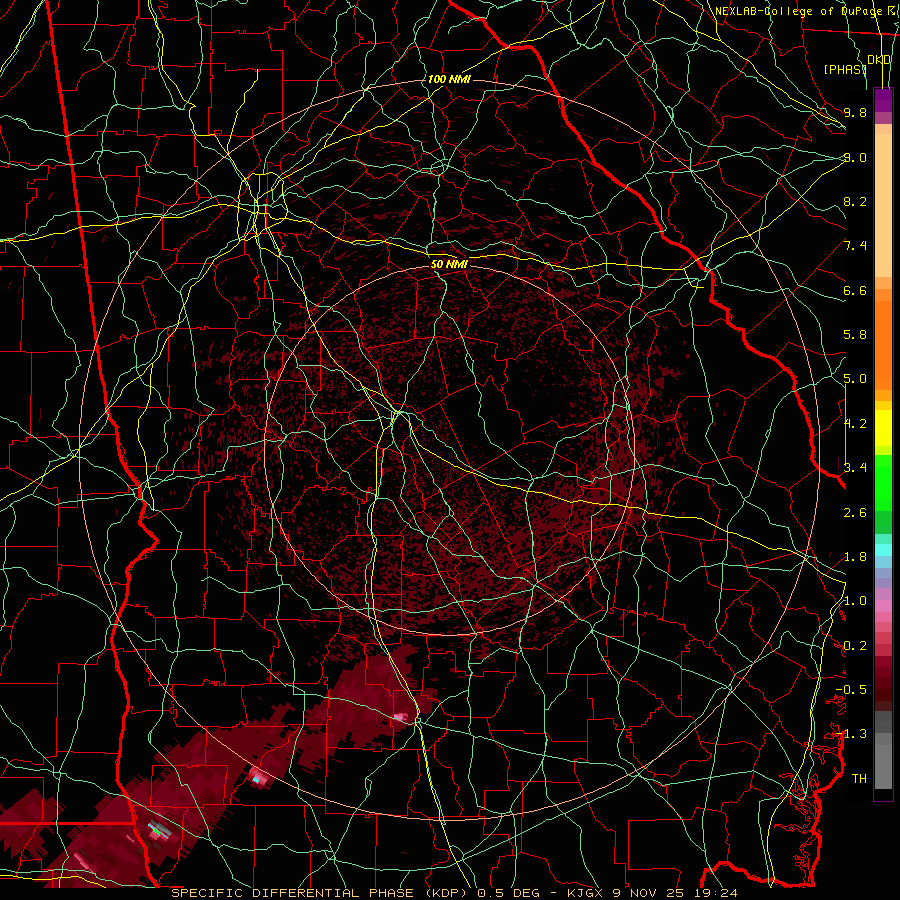Click the 7.4 scale value

pyautogui.click(x=855, y=246)
